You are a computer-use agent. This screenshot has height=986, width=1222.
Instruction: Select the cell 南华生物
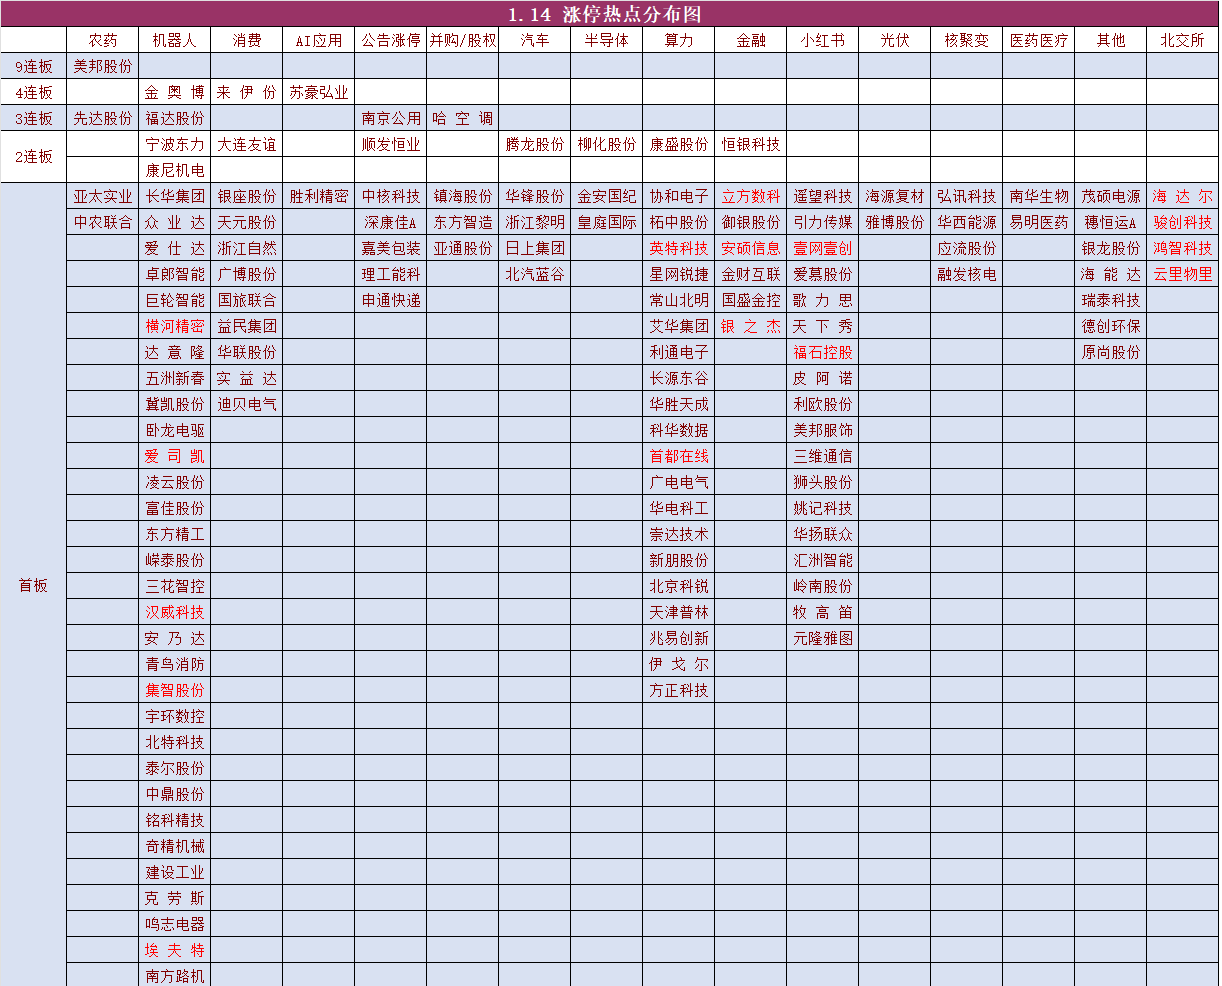(x=1039, y=196)
